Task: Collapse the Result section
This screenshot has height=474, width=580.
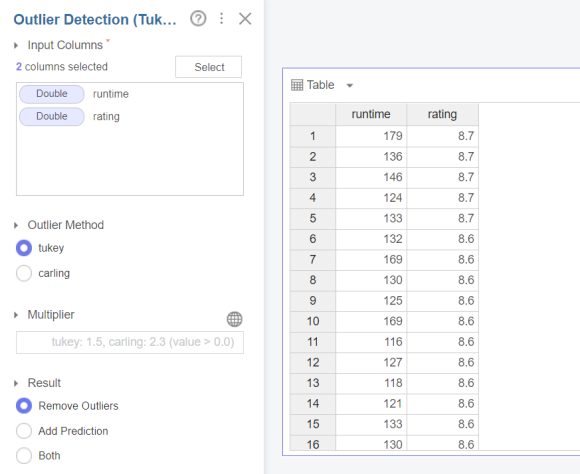Action: coord(16,383)
